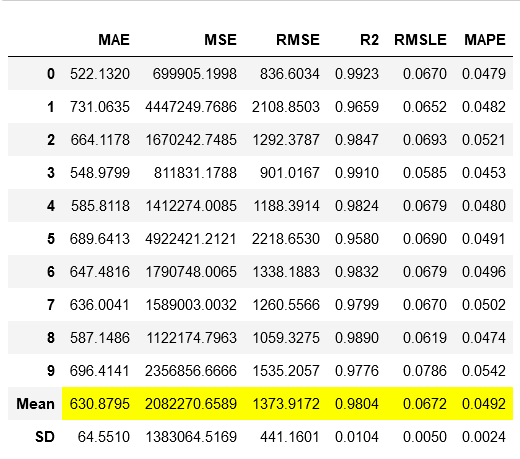Click MAE value 647.4816
The image size is (520, 459).
[100, 272]
